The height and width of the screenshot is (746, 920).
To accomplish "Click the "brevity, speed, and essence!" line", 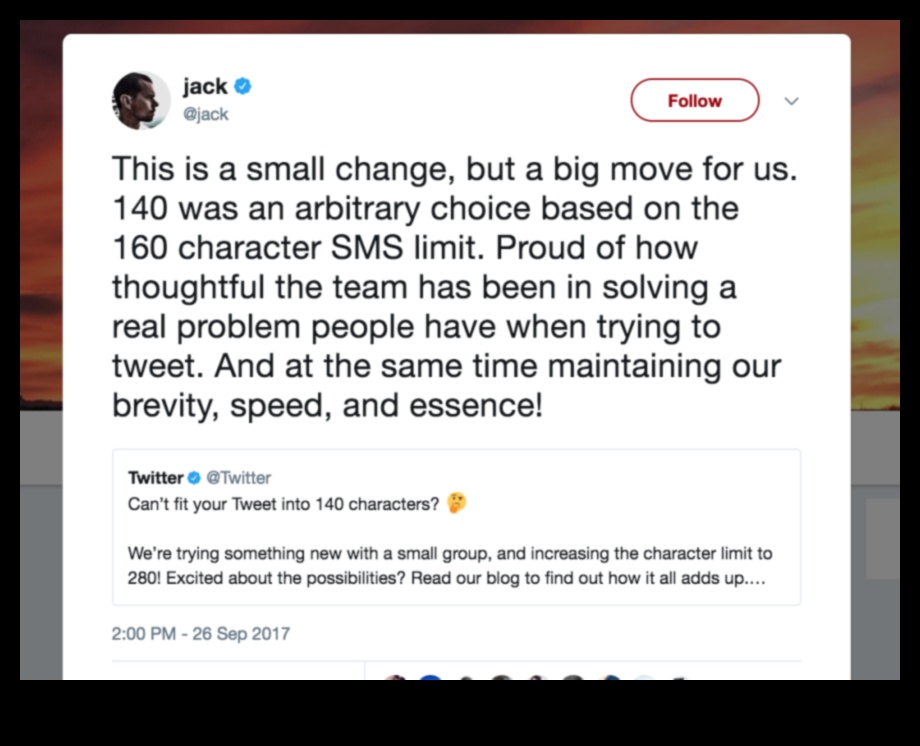I will pyautogui.click(x=327, y=407).
